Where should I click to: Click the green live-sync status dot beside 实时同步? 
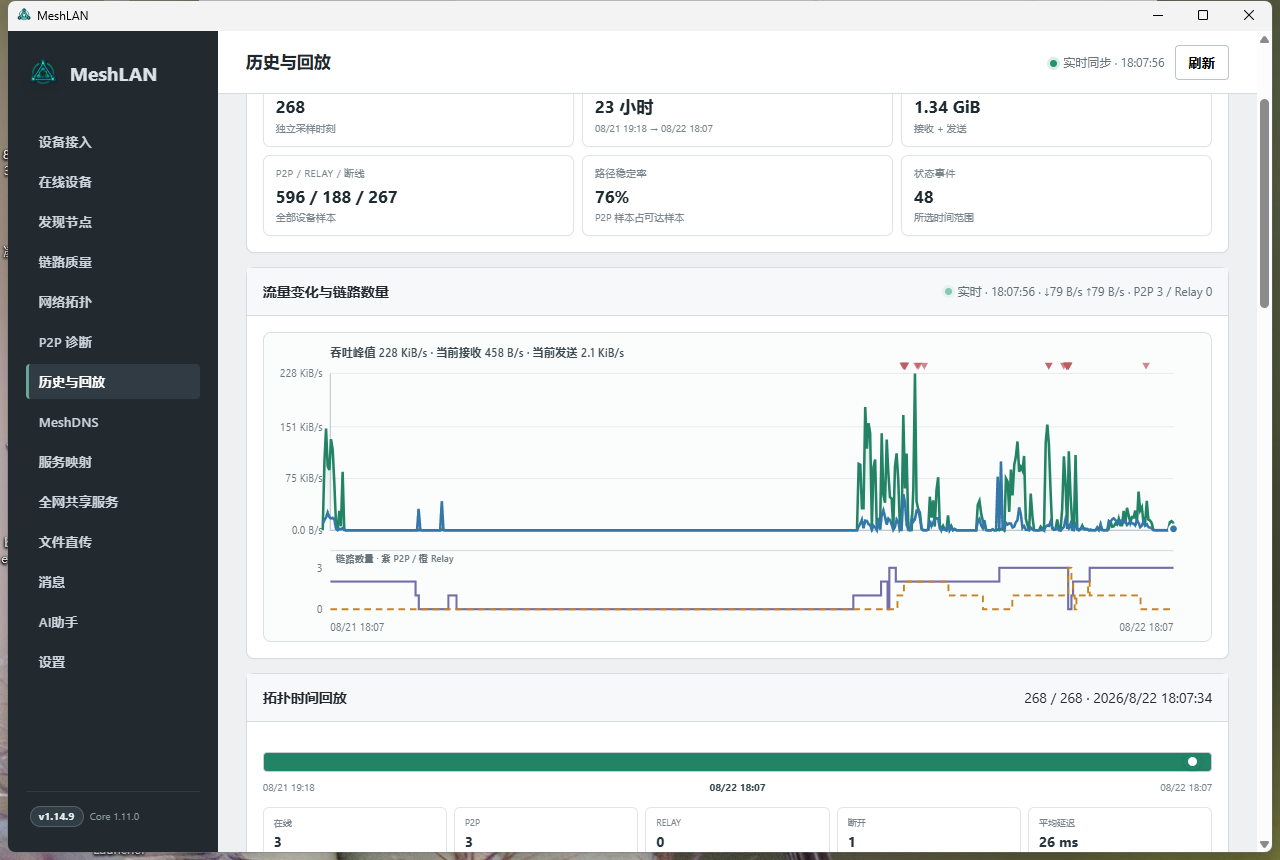click(1053, 63)
